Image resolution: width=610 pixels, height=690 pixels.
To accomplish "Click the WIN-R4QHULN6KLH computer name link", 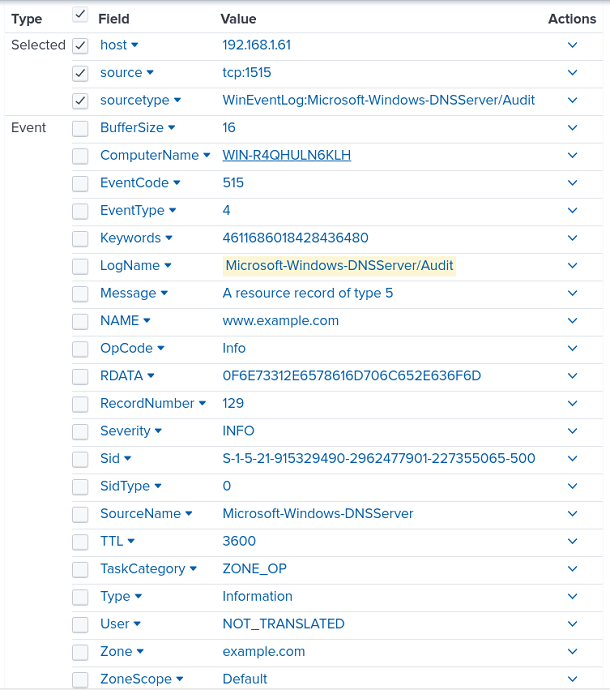I will 286,155.
